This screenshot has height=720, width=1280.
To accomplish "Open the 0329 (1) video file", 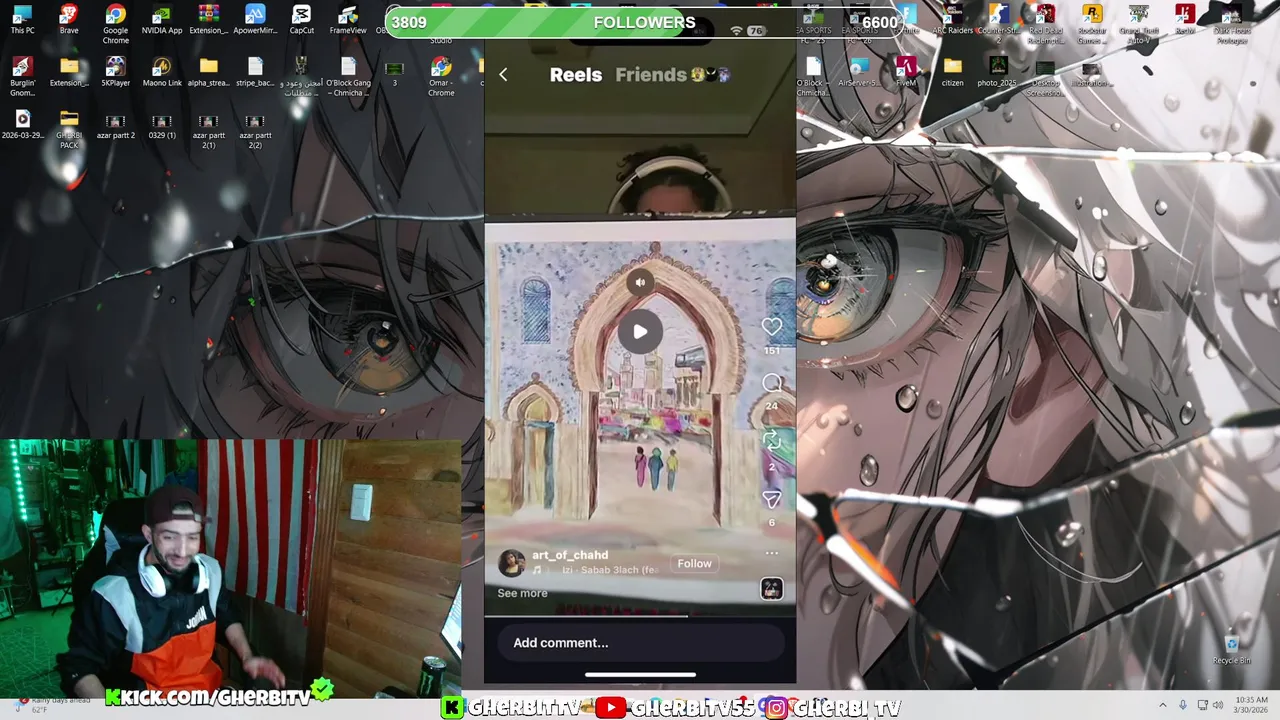I will [162, 125].
